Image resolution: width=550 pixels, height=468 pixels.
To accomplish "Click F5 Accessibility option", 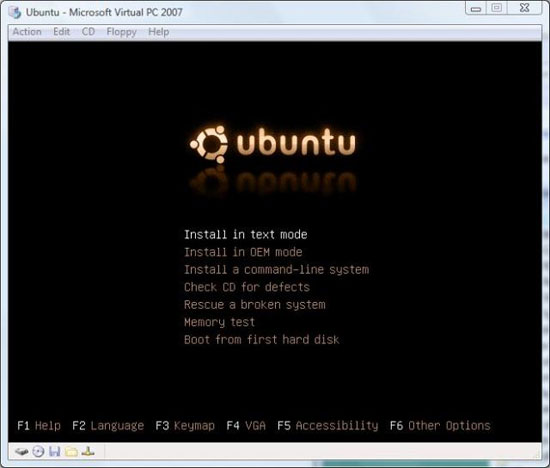I will tap(328, 426).
